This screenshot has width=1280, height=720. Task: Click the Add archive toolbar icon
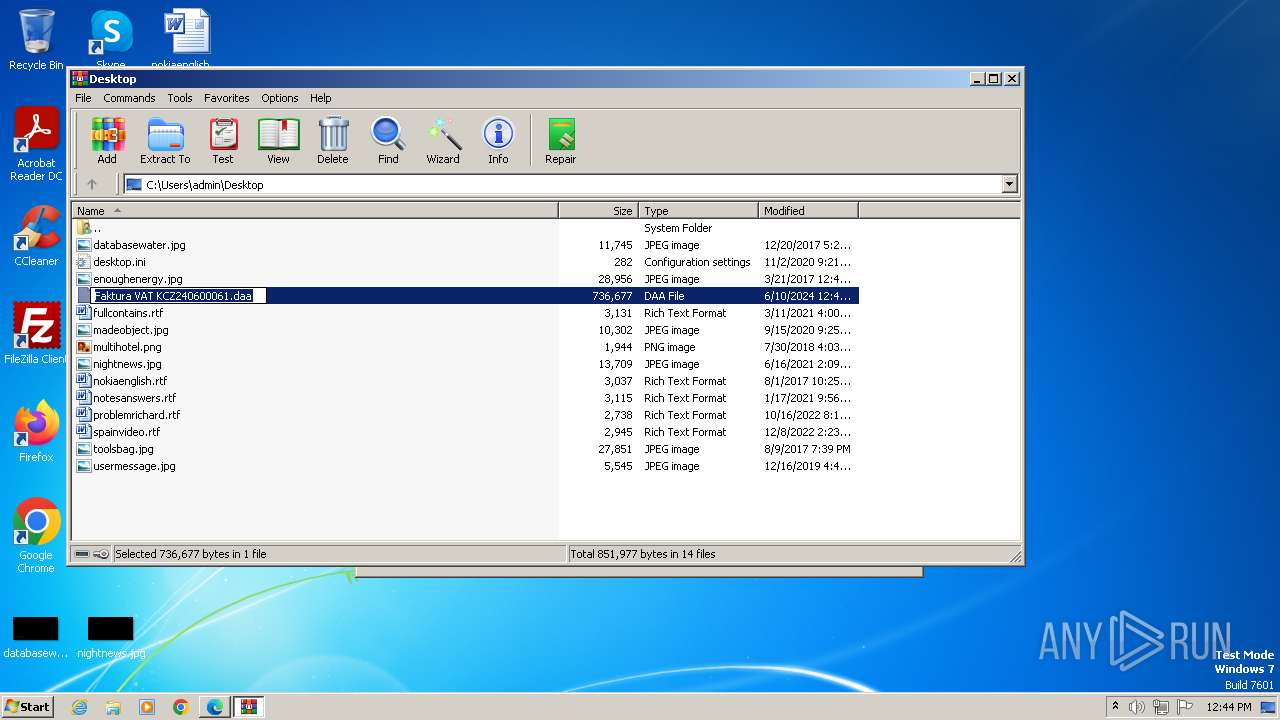107,140
